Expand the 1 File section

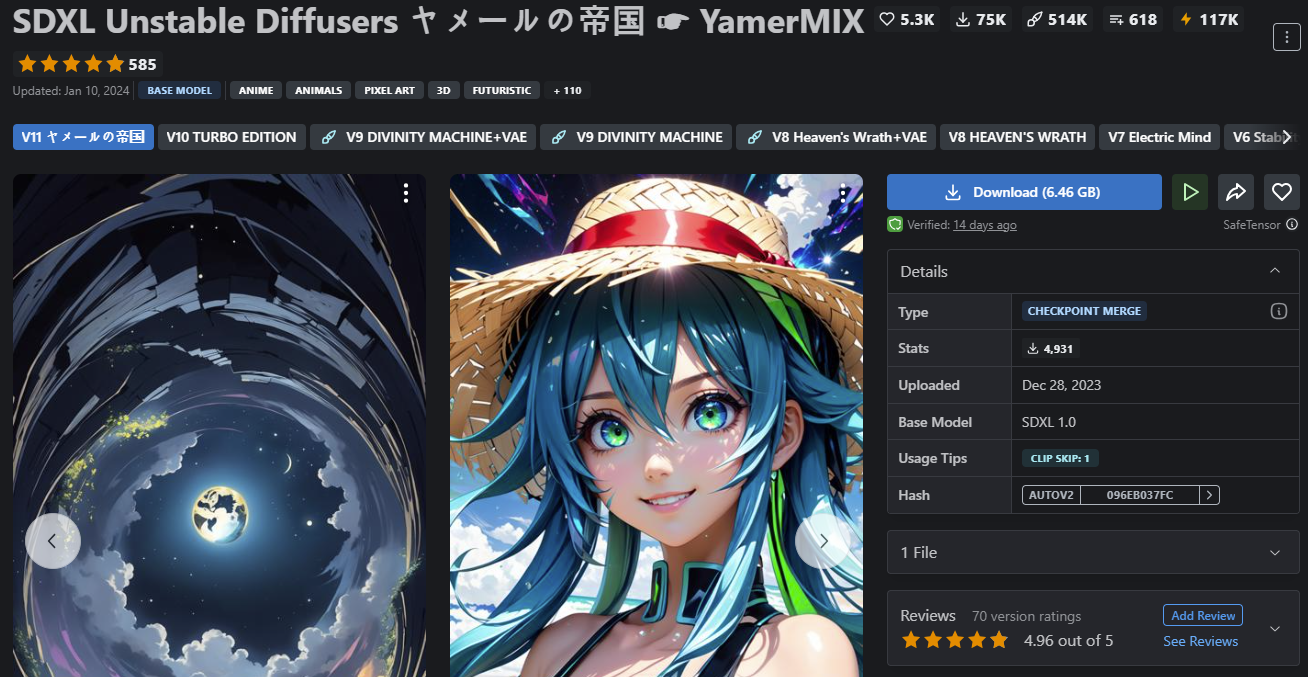(1093, 552)
